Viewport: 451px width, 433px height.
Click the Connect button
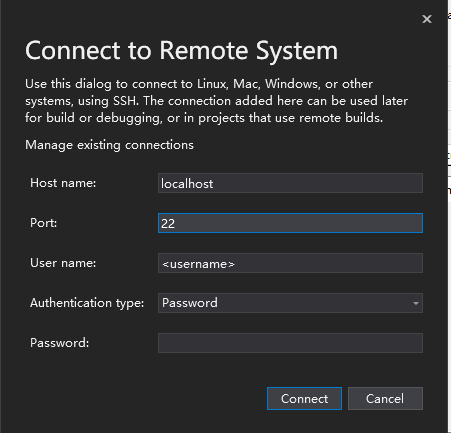point(304,399)
